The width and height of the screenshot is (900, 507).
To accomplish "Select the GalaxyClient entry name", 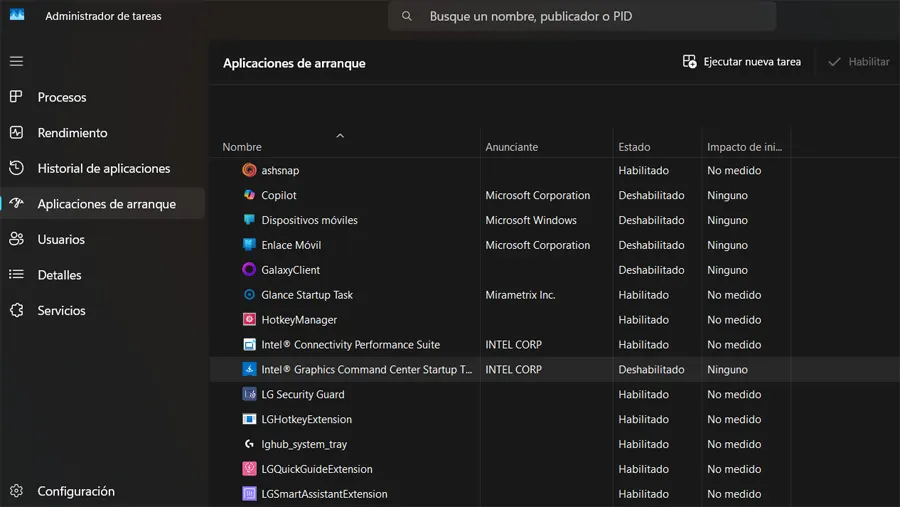I will (290, 270).
